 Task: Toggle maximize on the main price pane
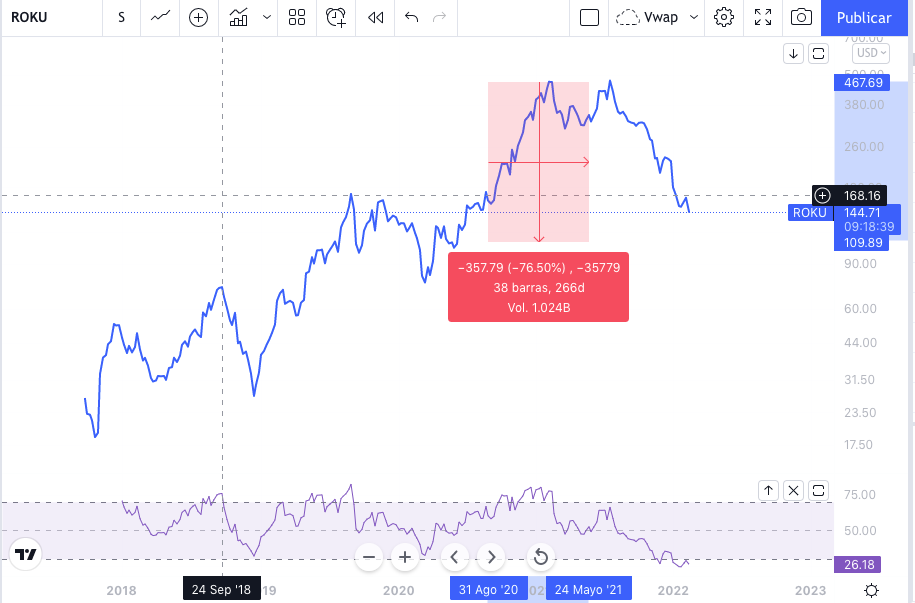pyautogui.click(x=819, y=53)
